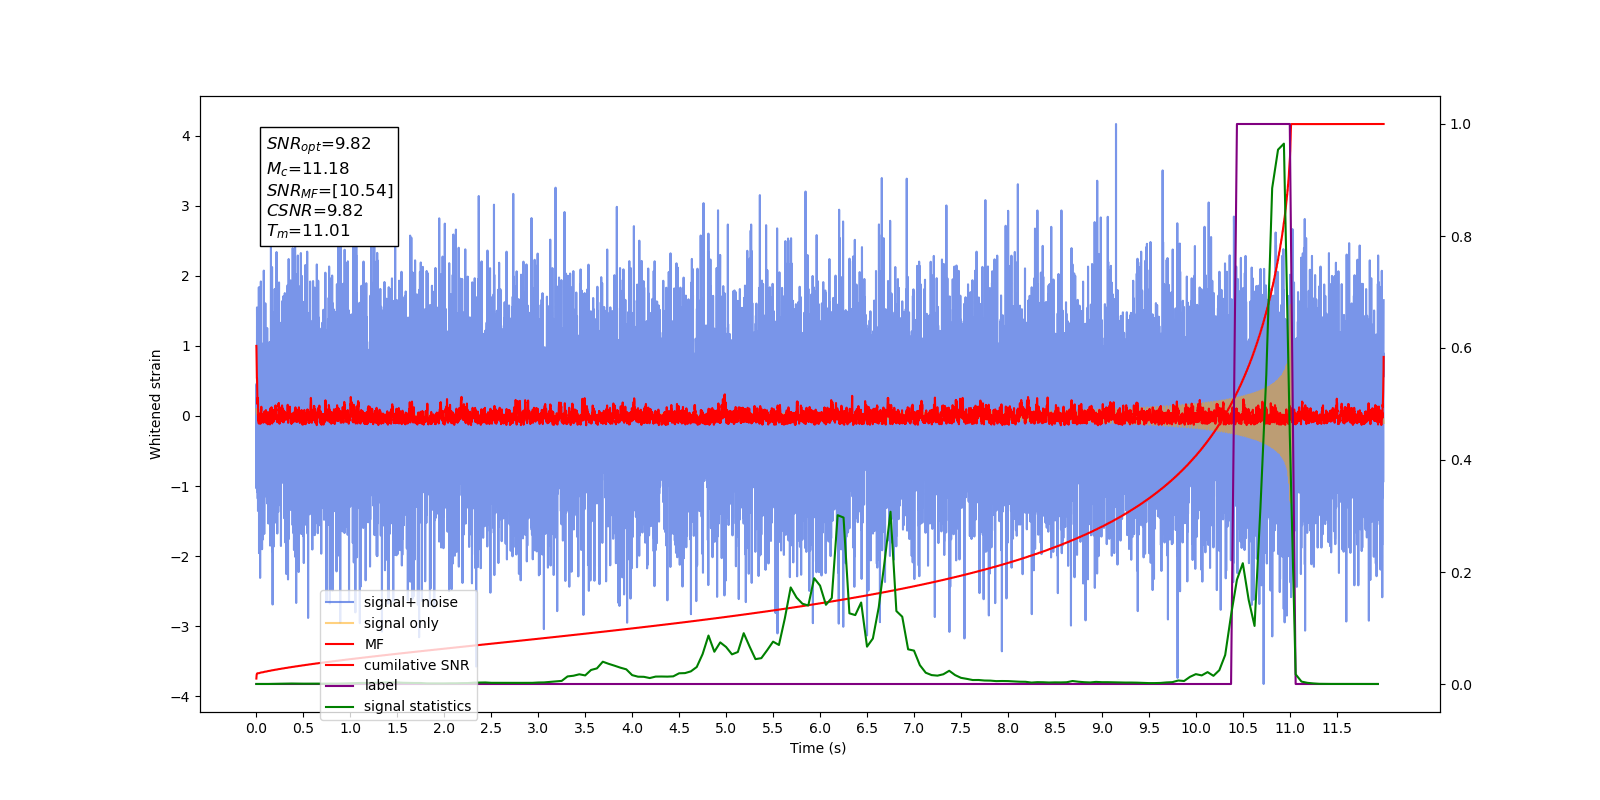
Task: Select the "Time (s)" axis label
Action: (x=818, y=748)
